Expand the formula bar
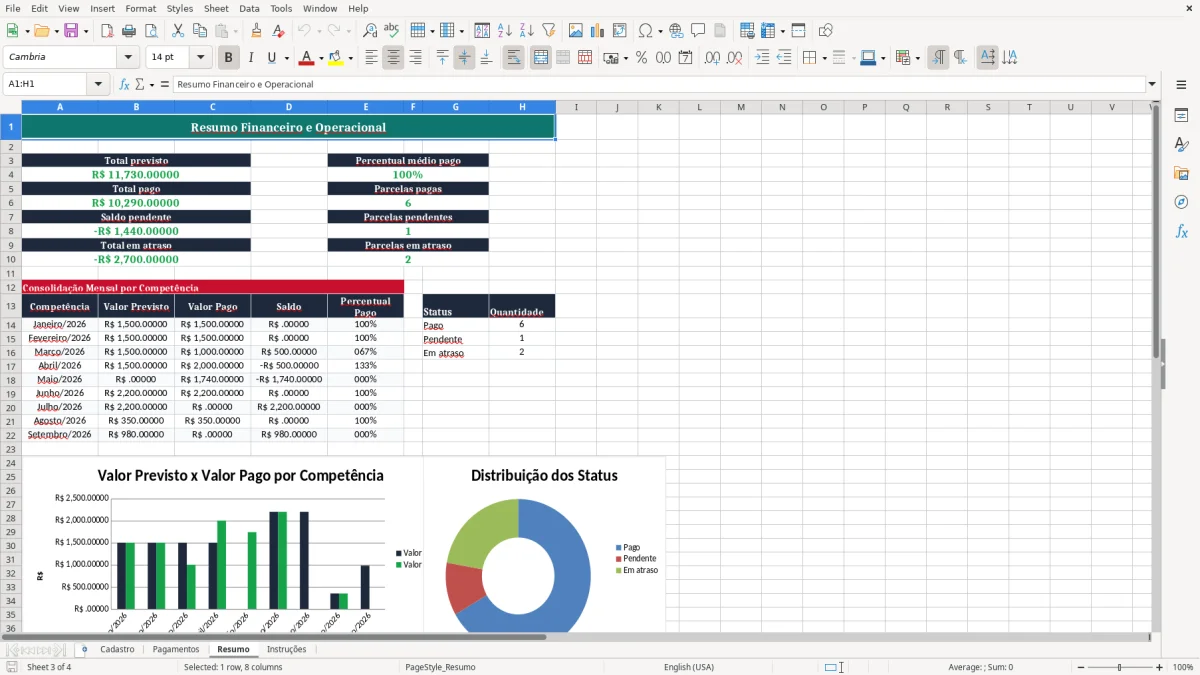 [1152, 84]
